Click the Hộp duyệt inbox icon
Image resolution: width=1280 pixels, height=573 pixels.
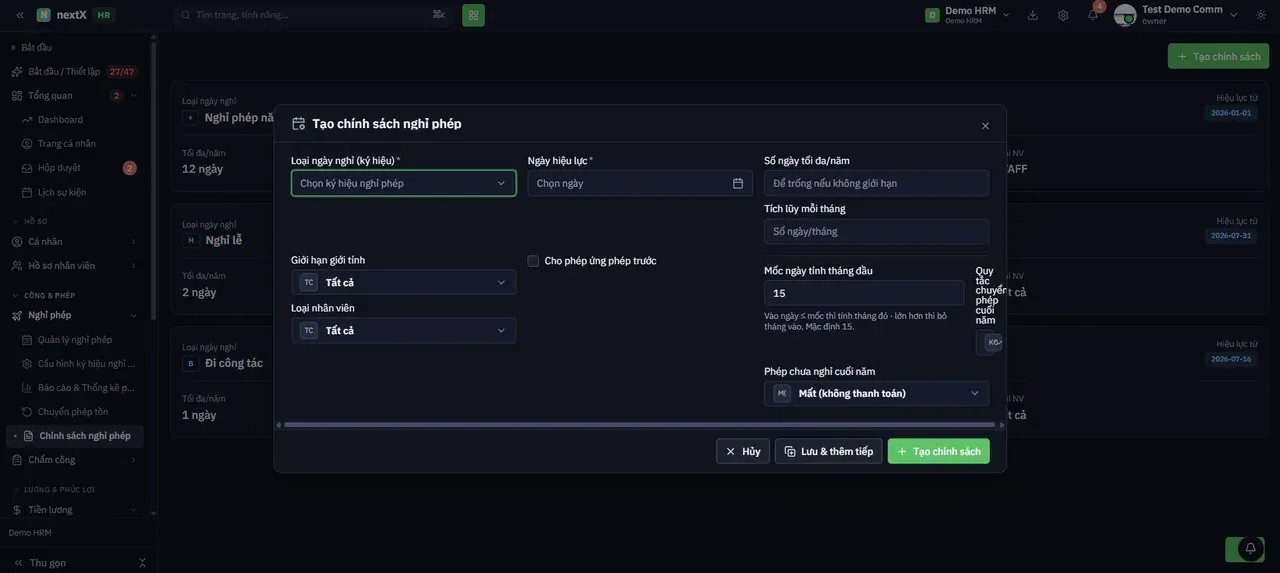pos(27,168)
